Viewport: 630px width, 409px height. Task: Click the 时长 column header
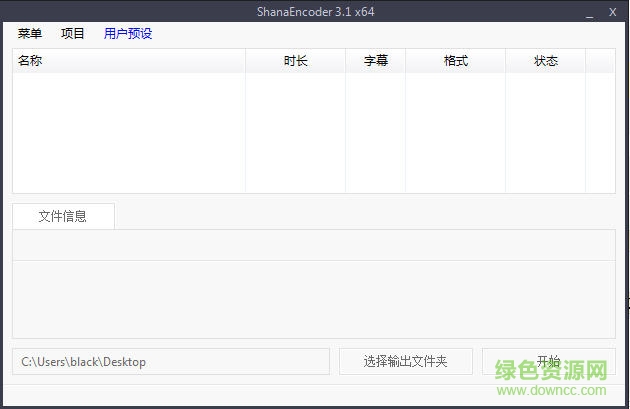click(x=296, y=61)
